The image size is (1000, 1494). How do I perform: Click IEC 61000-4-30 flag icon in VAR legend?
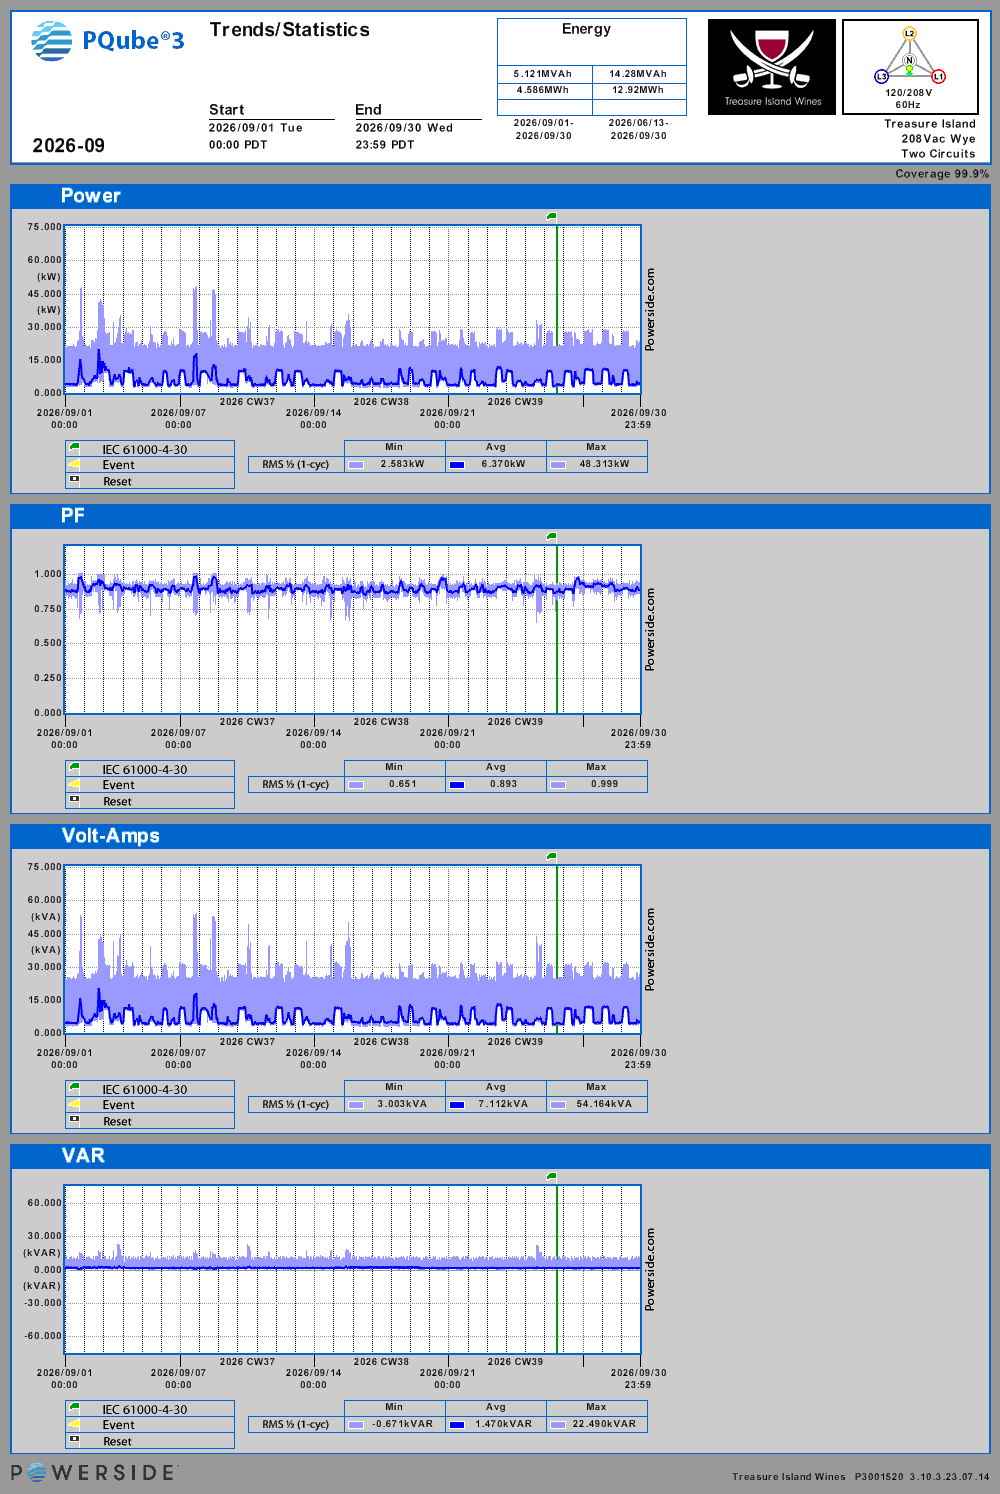74,1408
